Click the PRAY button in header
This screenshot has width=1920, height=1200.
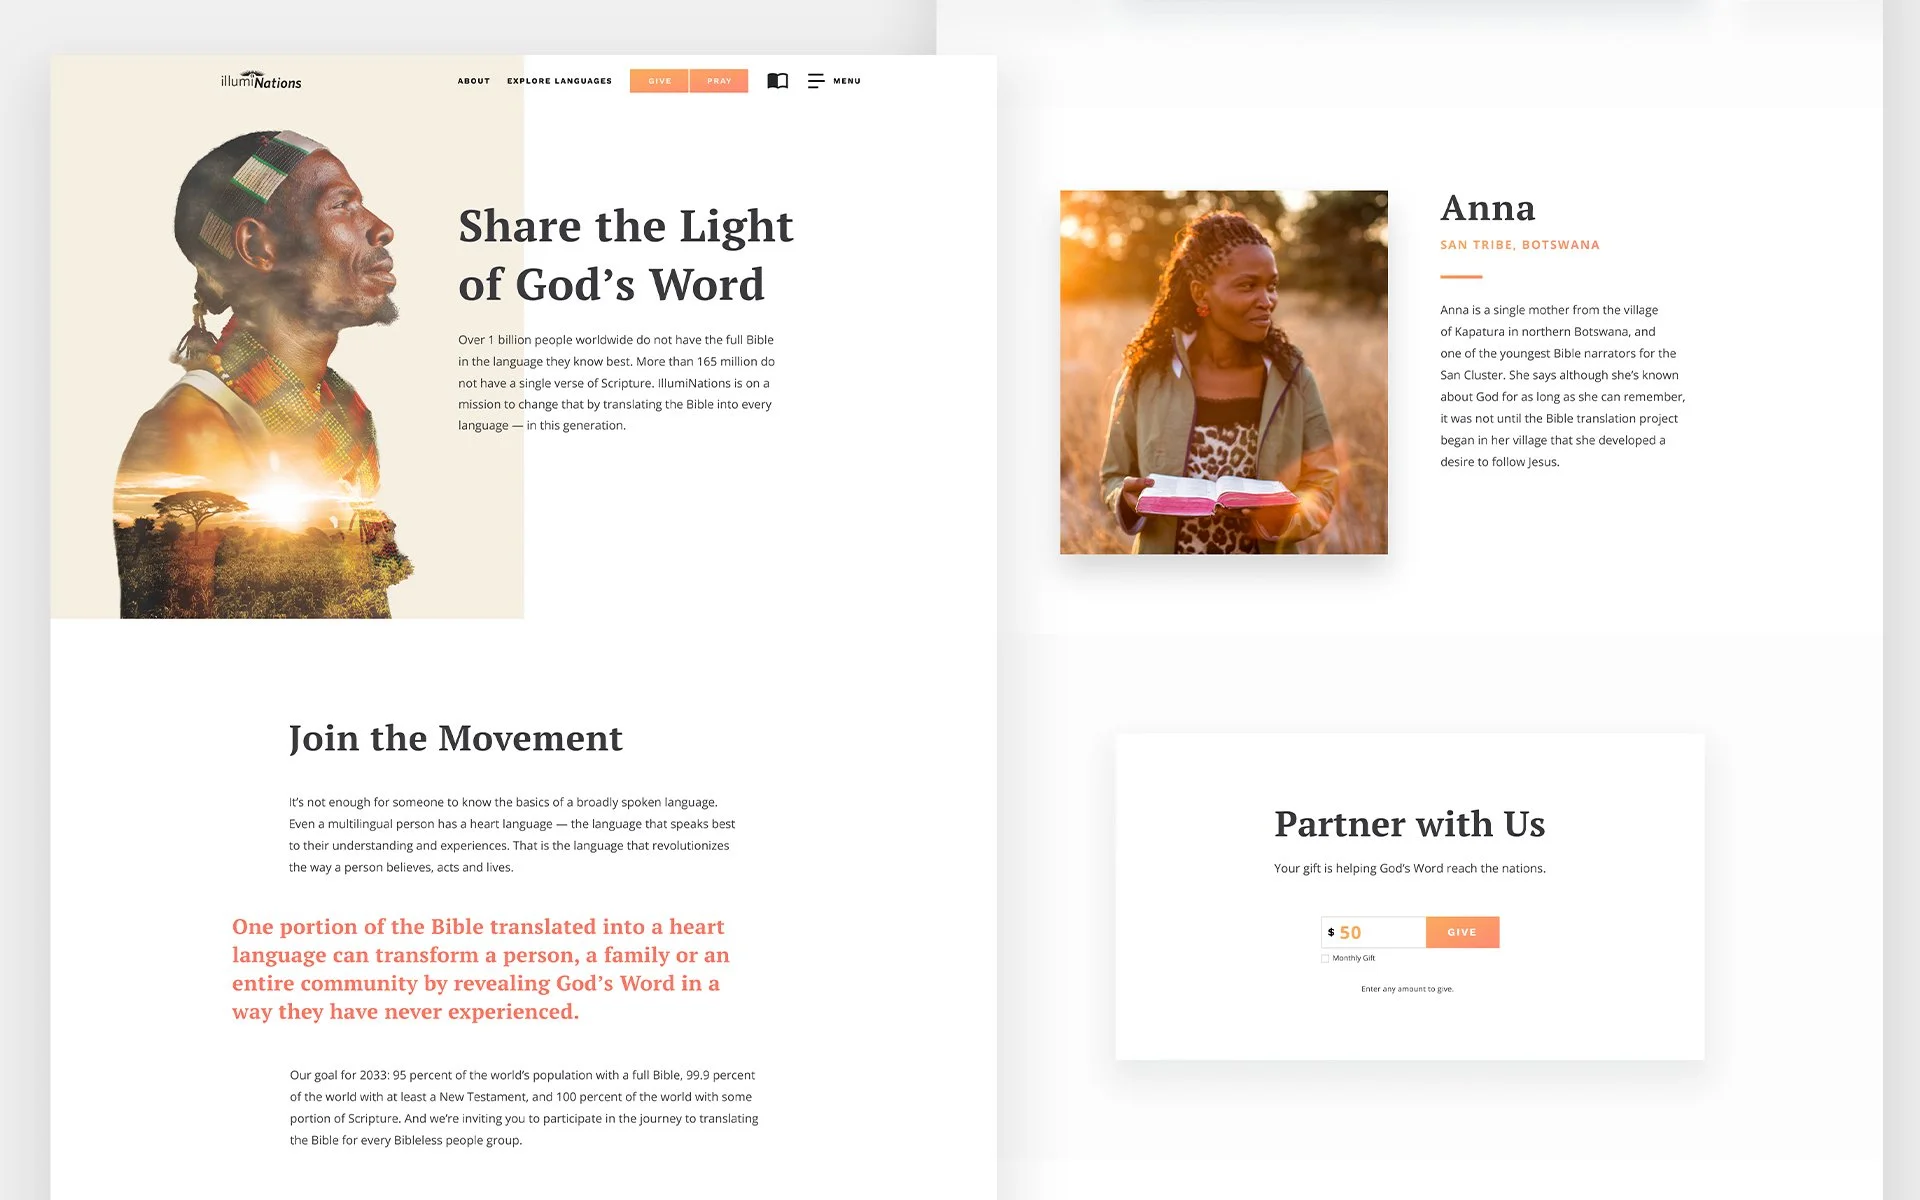point(719,81)
